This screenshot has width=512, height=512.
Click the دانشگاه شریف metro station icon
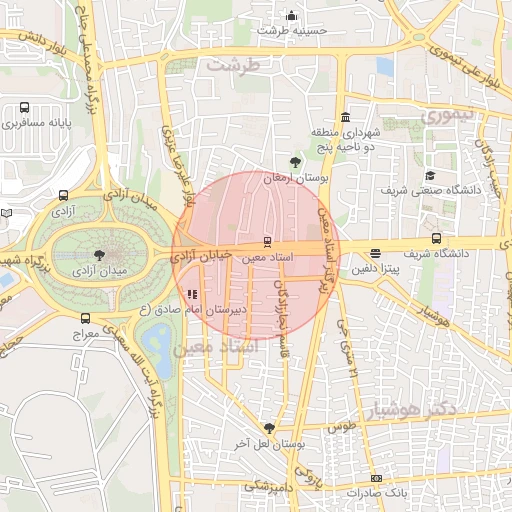[x=436, y=238]
